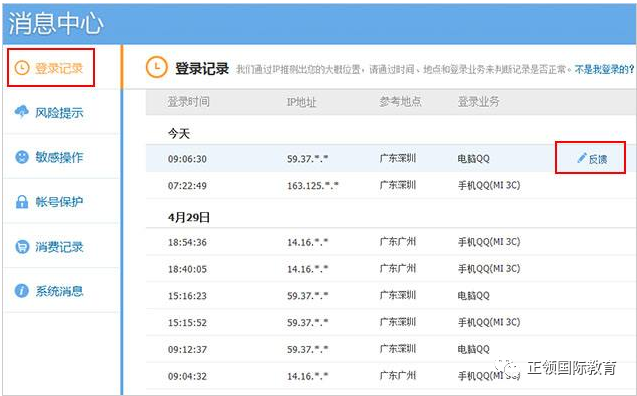Screen dimensions: 637x396
Task: Click the large clock icon in 登录记录 header
Action: (156, 67)
